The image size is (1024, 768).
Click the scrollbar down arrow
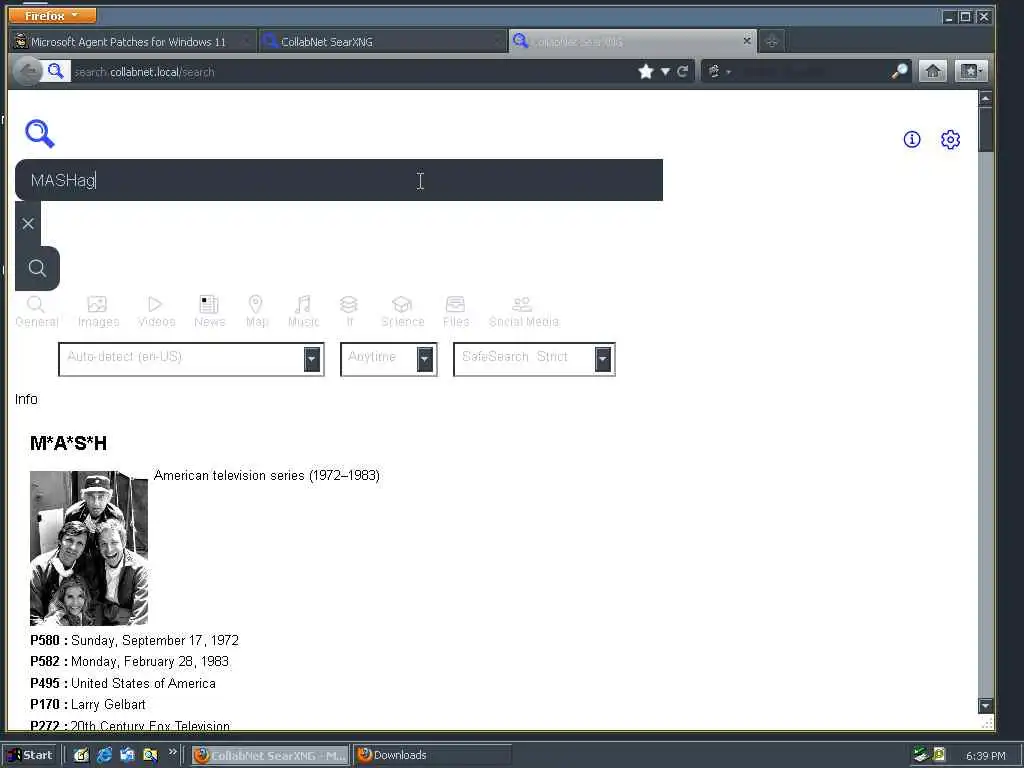click(x=985, y=705)
